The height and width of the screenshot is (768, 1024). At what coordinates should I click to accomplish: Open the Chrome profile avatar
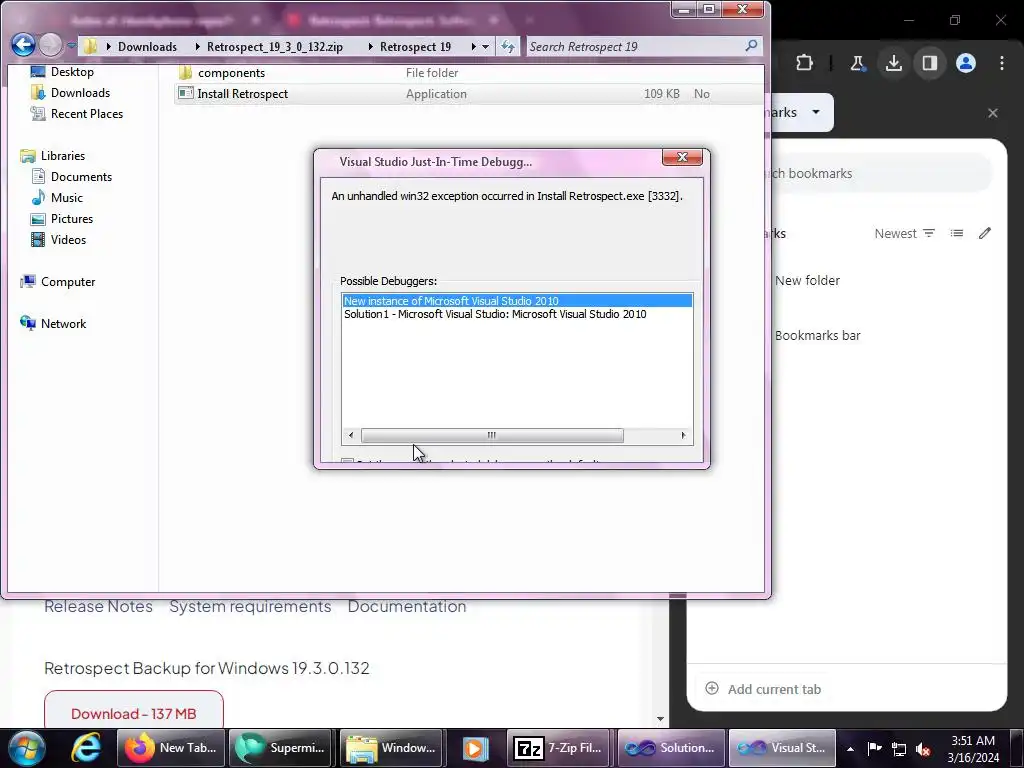[x=966, y=63]
